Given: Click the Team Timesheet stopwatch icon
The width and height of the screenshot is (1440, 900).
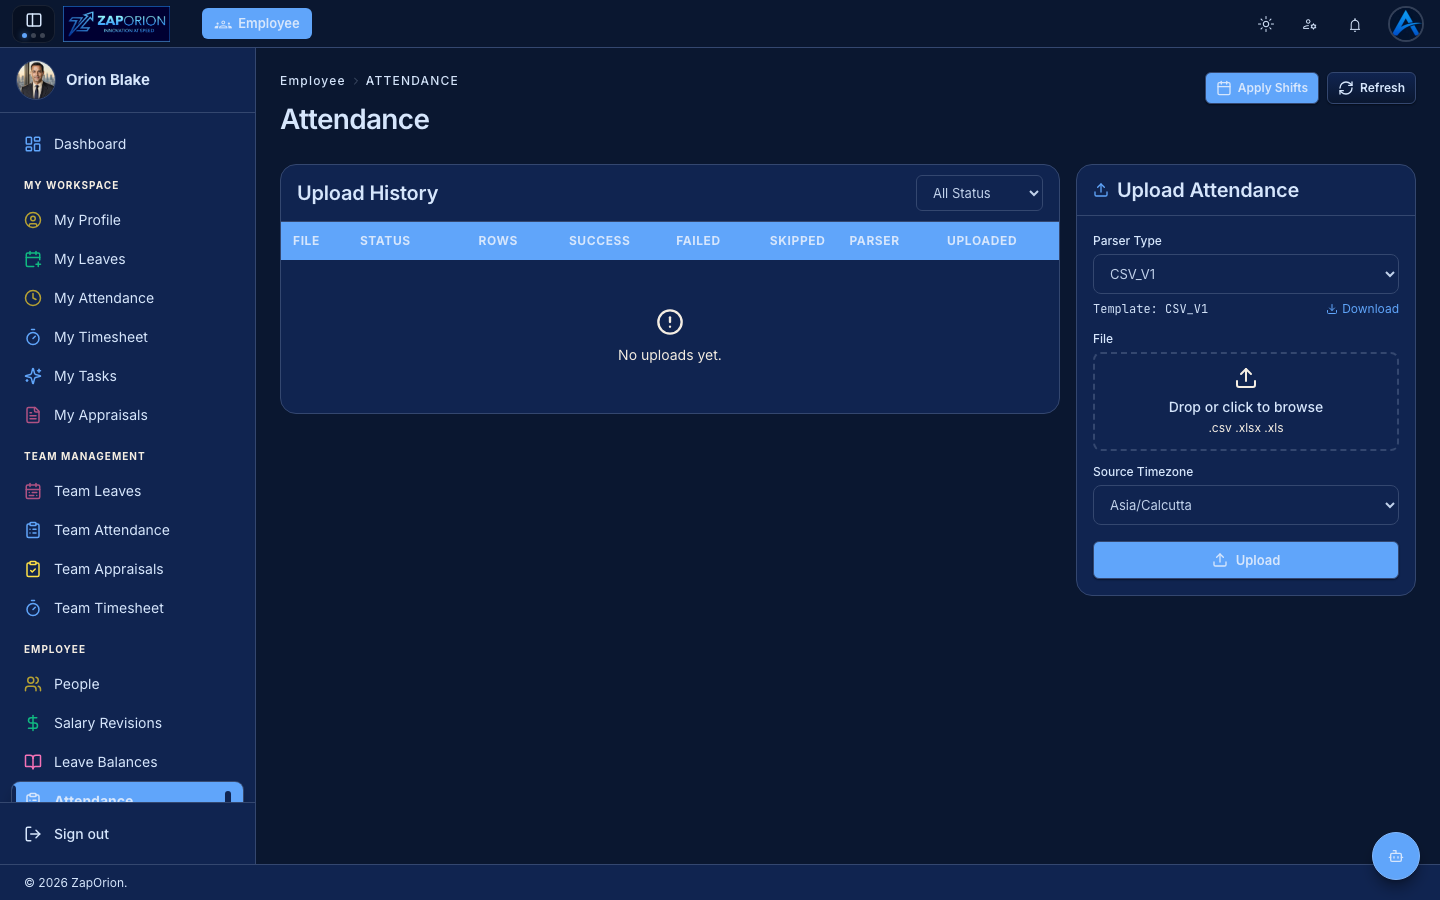Looking at the screenshot, I should coord(33,608).
